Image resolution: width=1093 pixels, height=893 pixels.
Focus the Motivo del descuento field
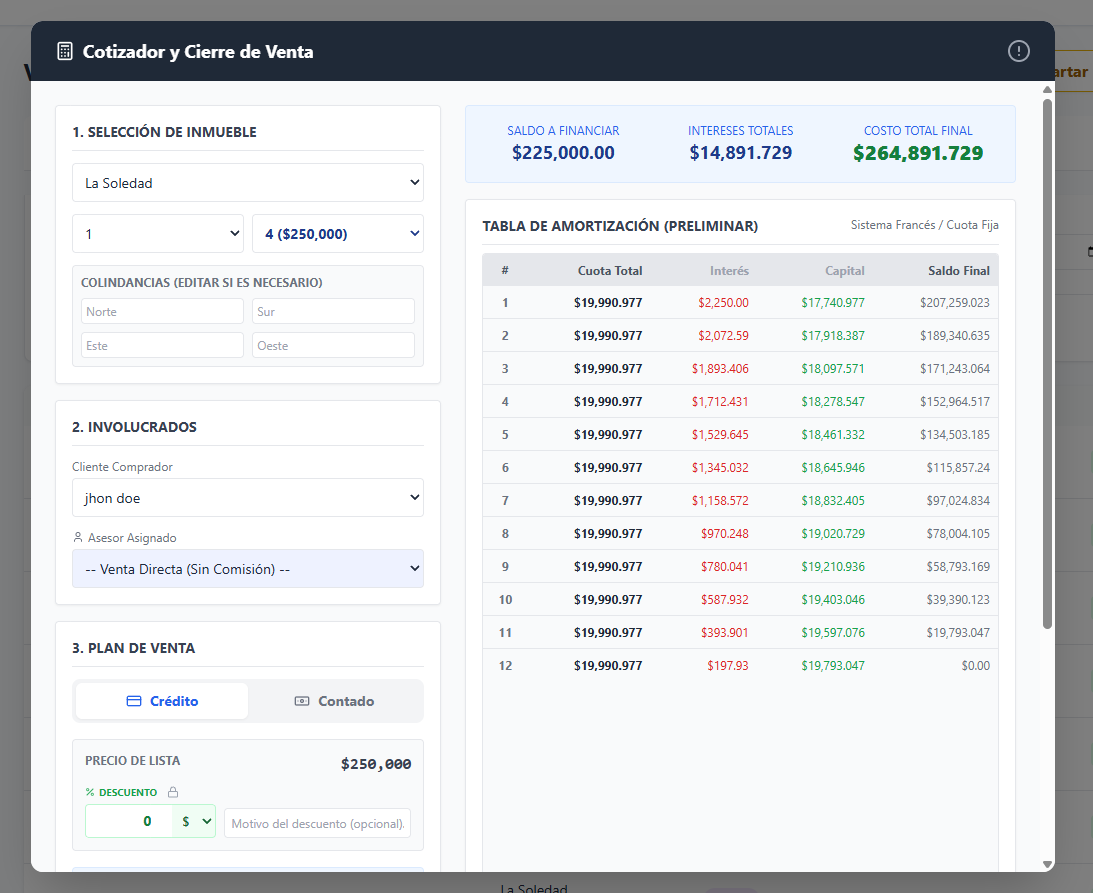point(317,823)
